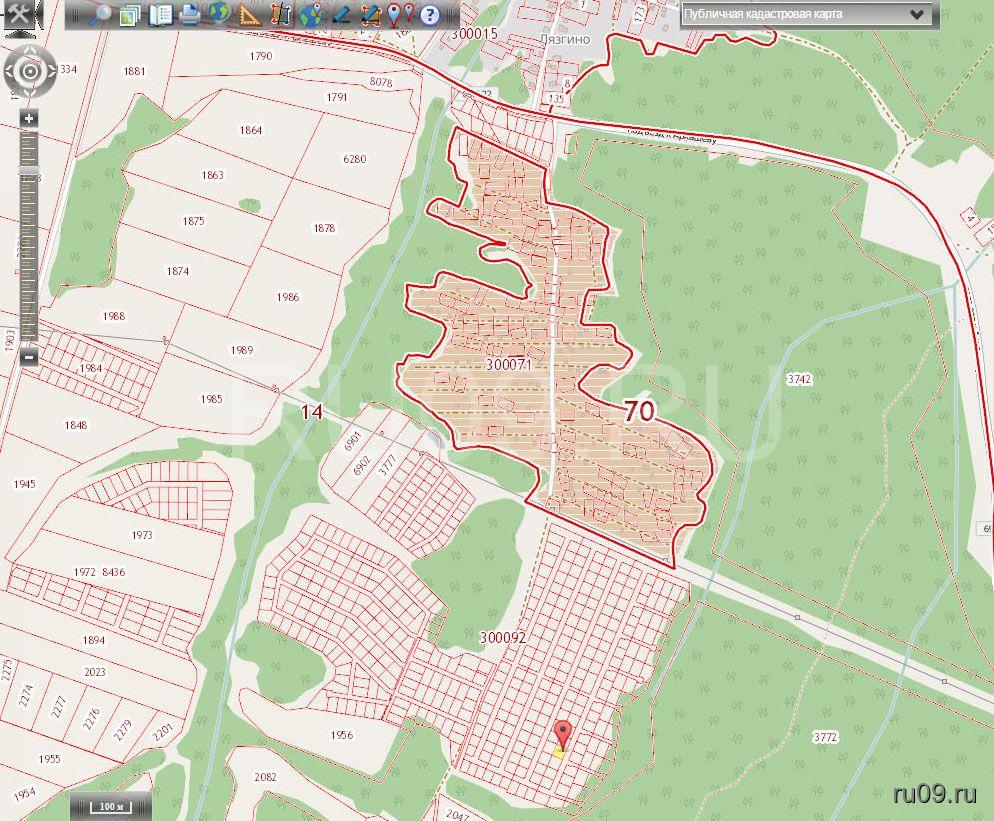Image resolution: width=994 pixels, height=821 pixels.
Task: Expand the Публичная кадастровая карта dropdown
Action: [x=915, y=14]
